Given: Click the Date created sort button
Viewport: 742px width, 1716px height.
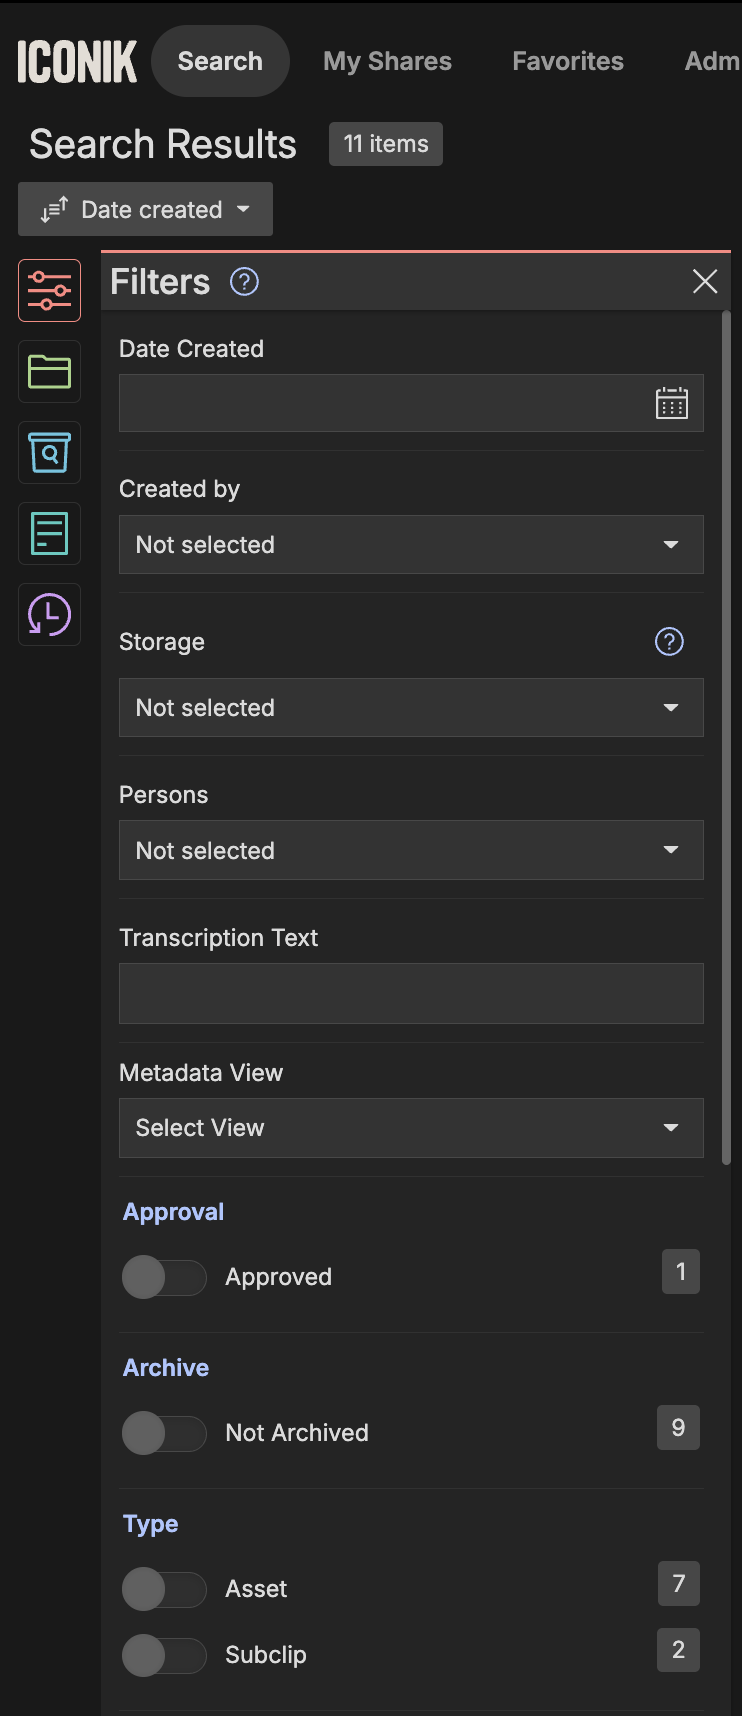Looking at the screenshot, I should click(x=145, y=210).
